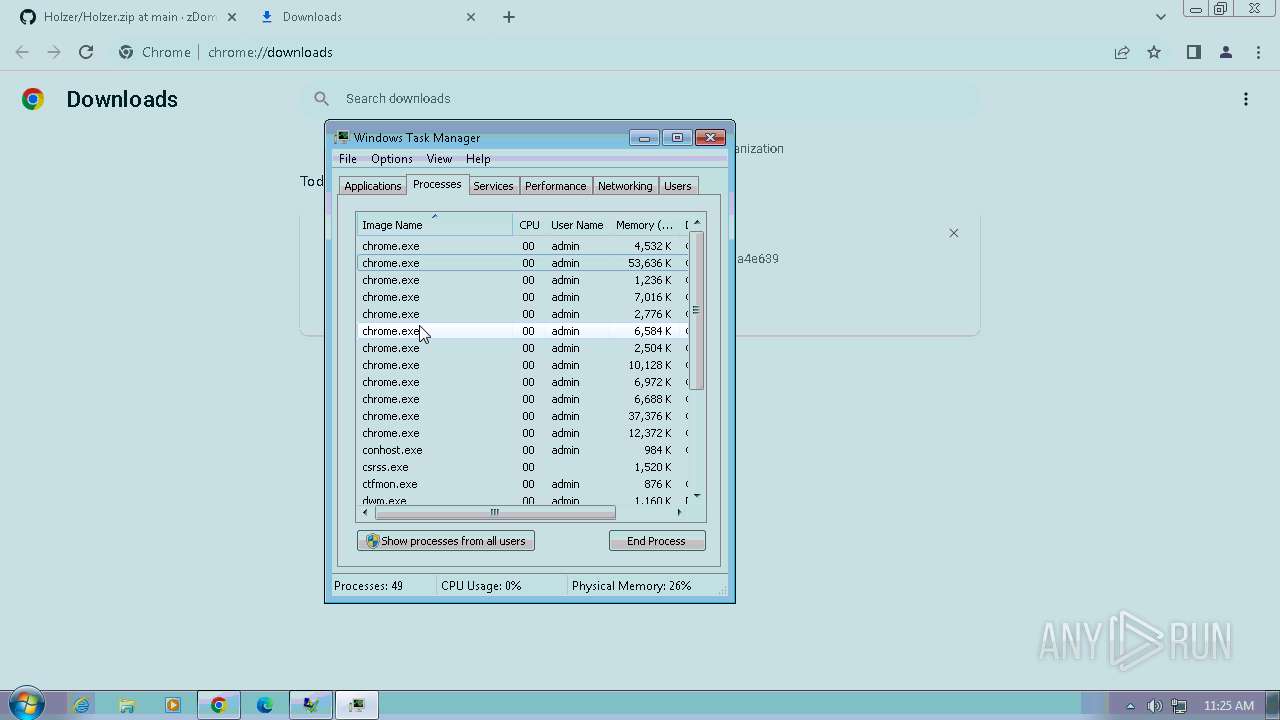Open the Services tab
Image resolution: width=1280 pixels, height=720 pixels.
coord(493,186)
